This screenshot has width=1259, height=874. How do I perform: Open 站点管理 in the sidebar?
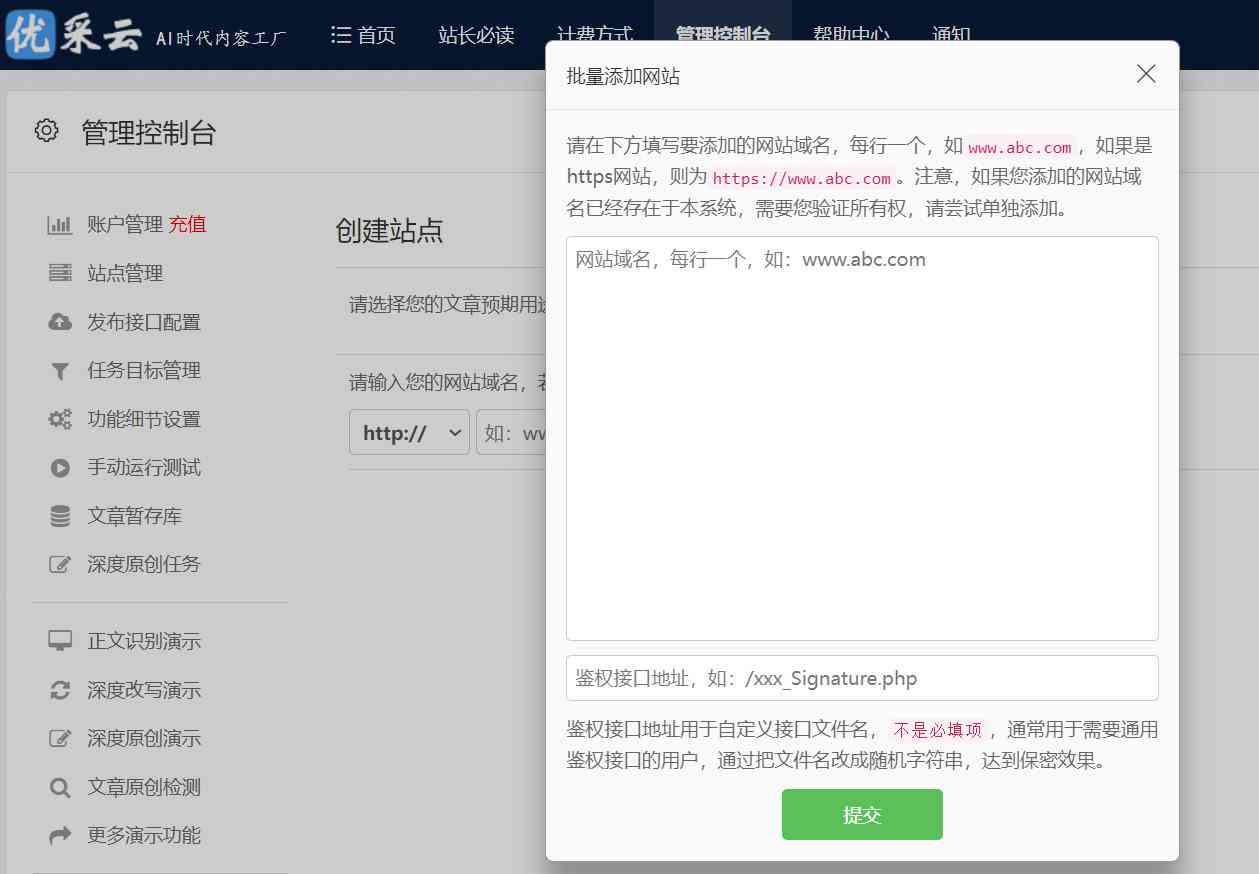[x=125, y=273]
